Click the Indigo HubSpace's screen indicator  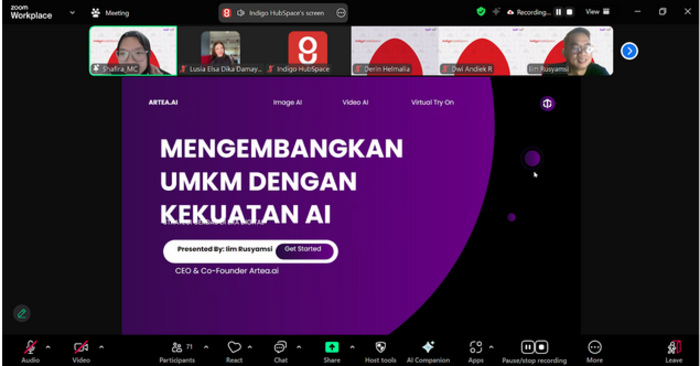tap(287, 13)
